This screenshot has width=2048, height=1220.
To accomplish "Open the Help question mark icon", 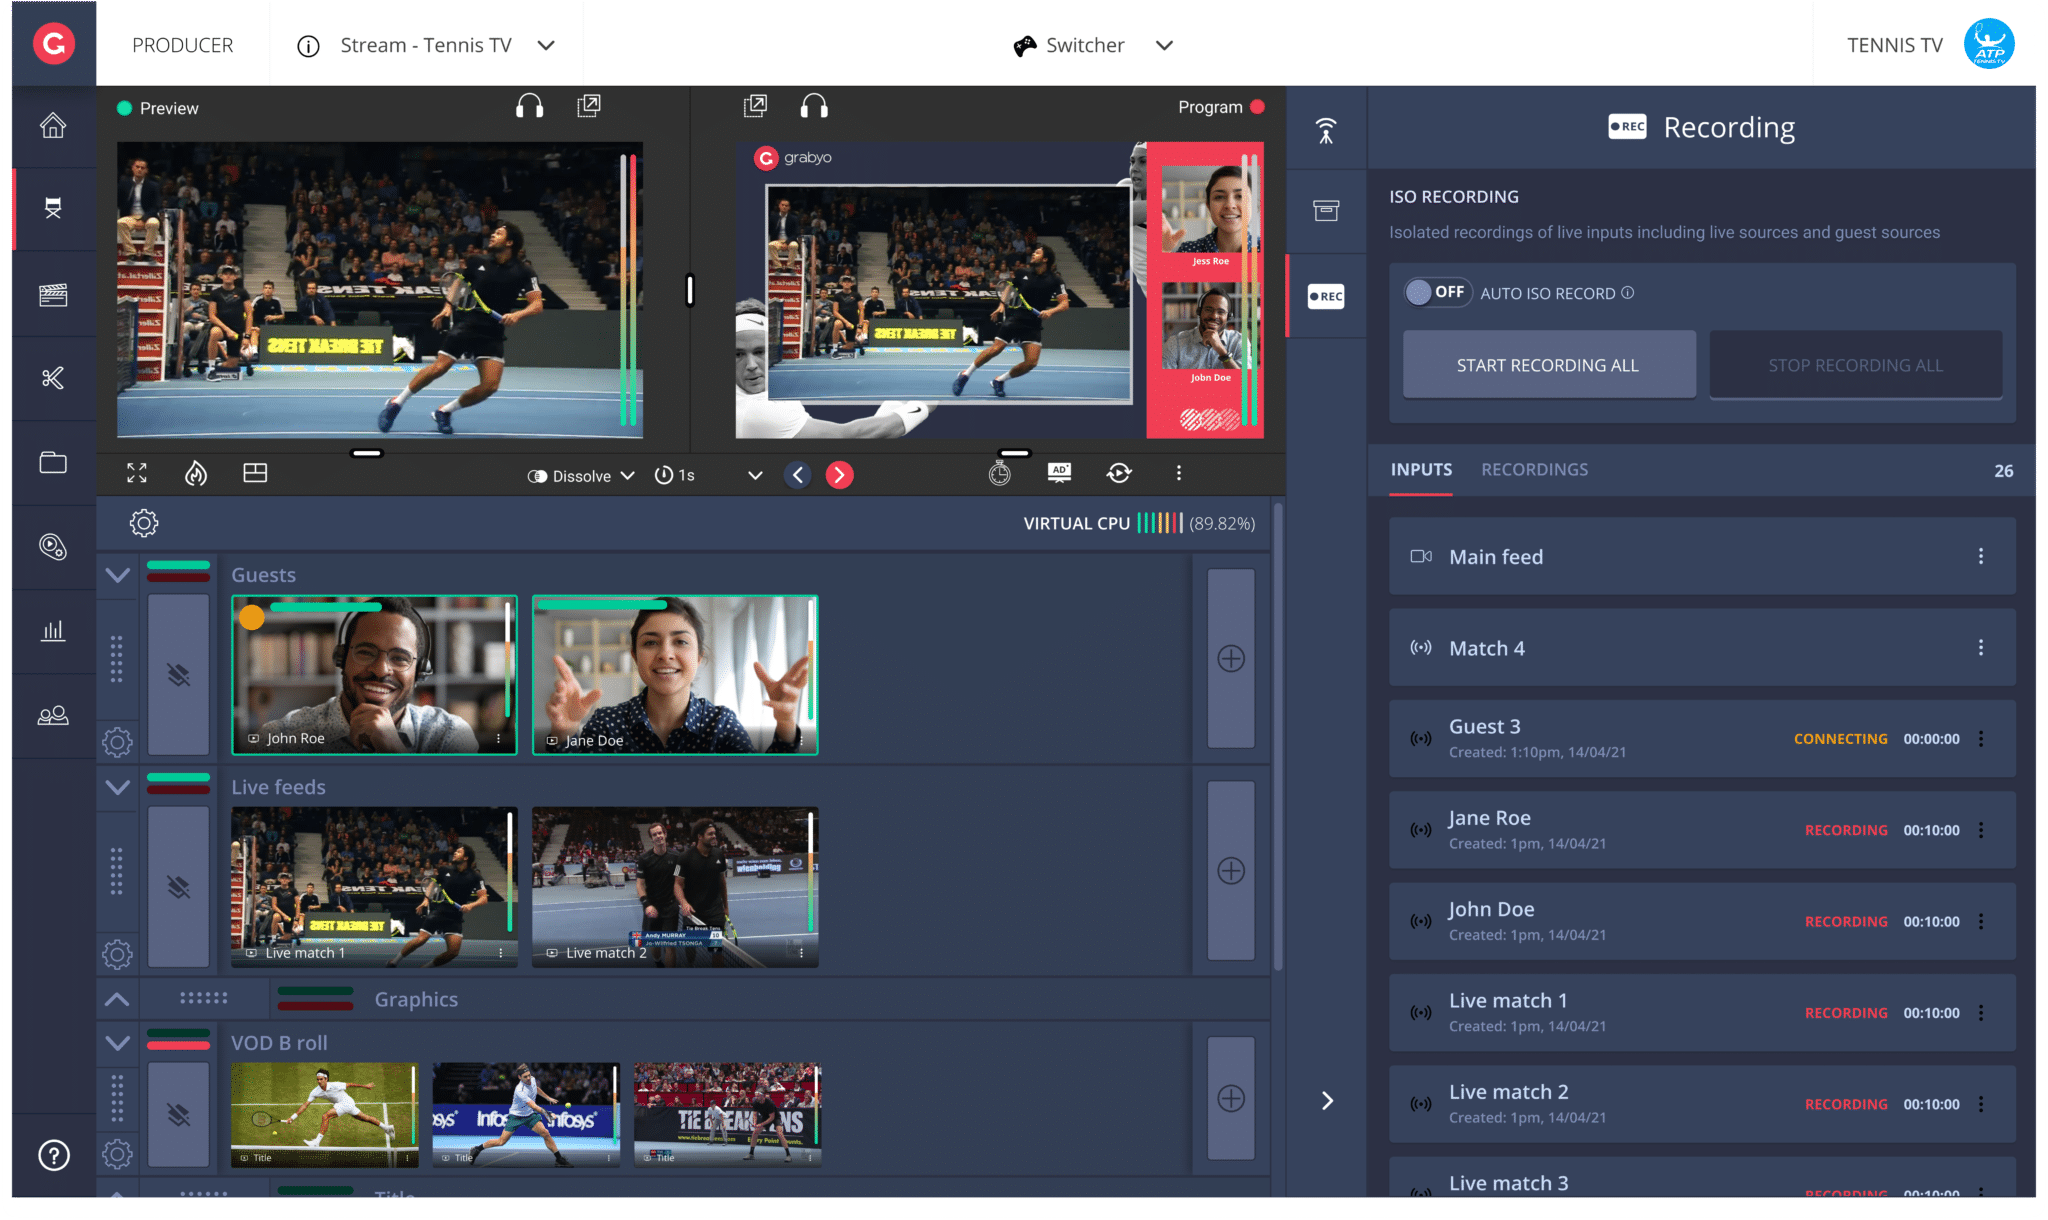I will pyautogui.click(x=53, y=1155).
